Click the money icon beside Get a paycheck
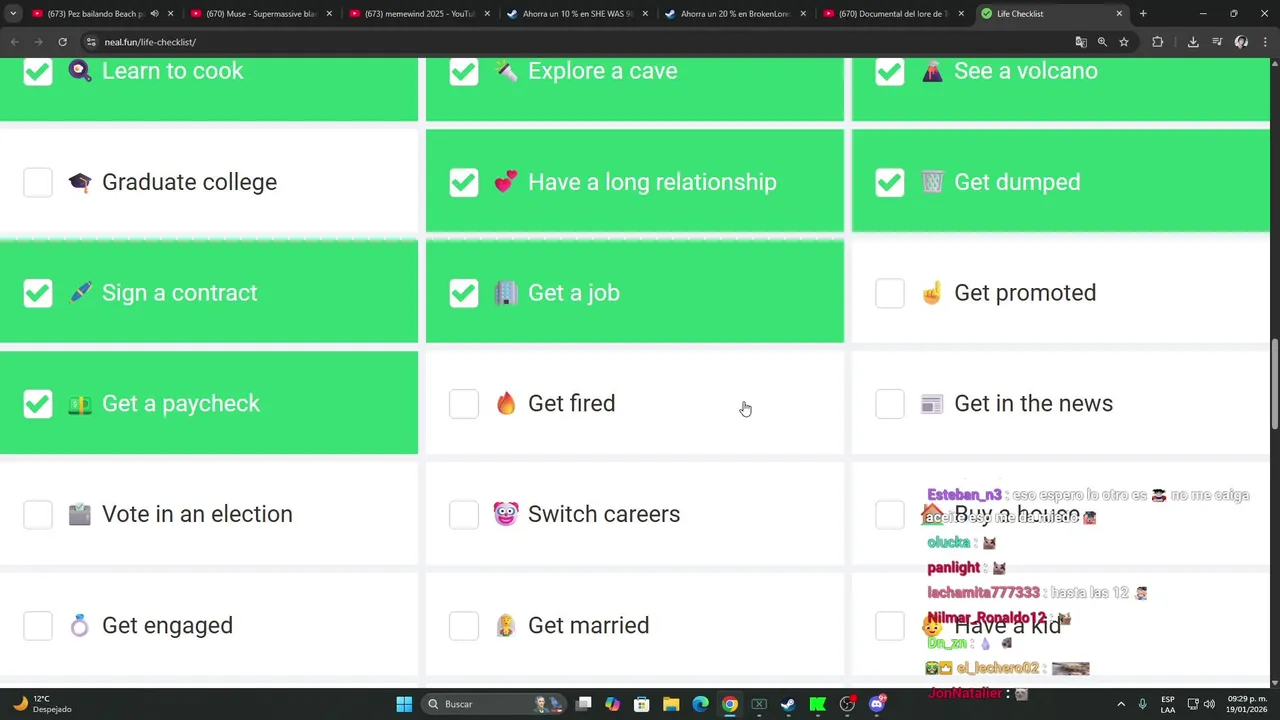1280x720 pixels. coord(80,404)
